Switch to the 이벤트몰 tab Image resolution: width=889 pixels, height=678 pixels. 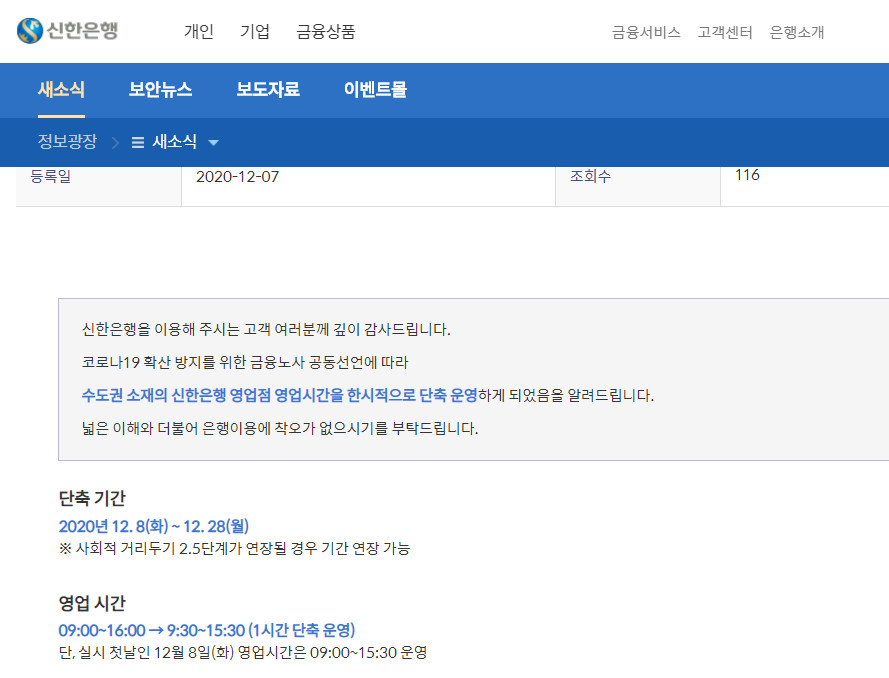pyautogui.click(x=375, y=90)
